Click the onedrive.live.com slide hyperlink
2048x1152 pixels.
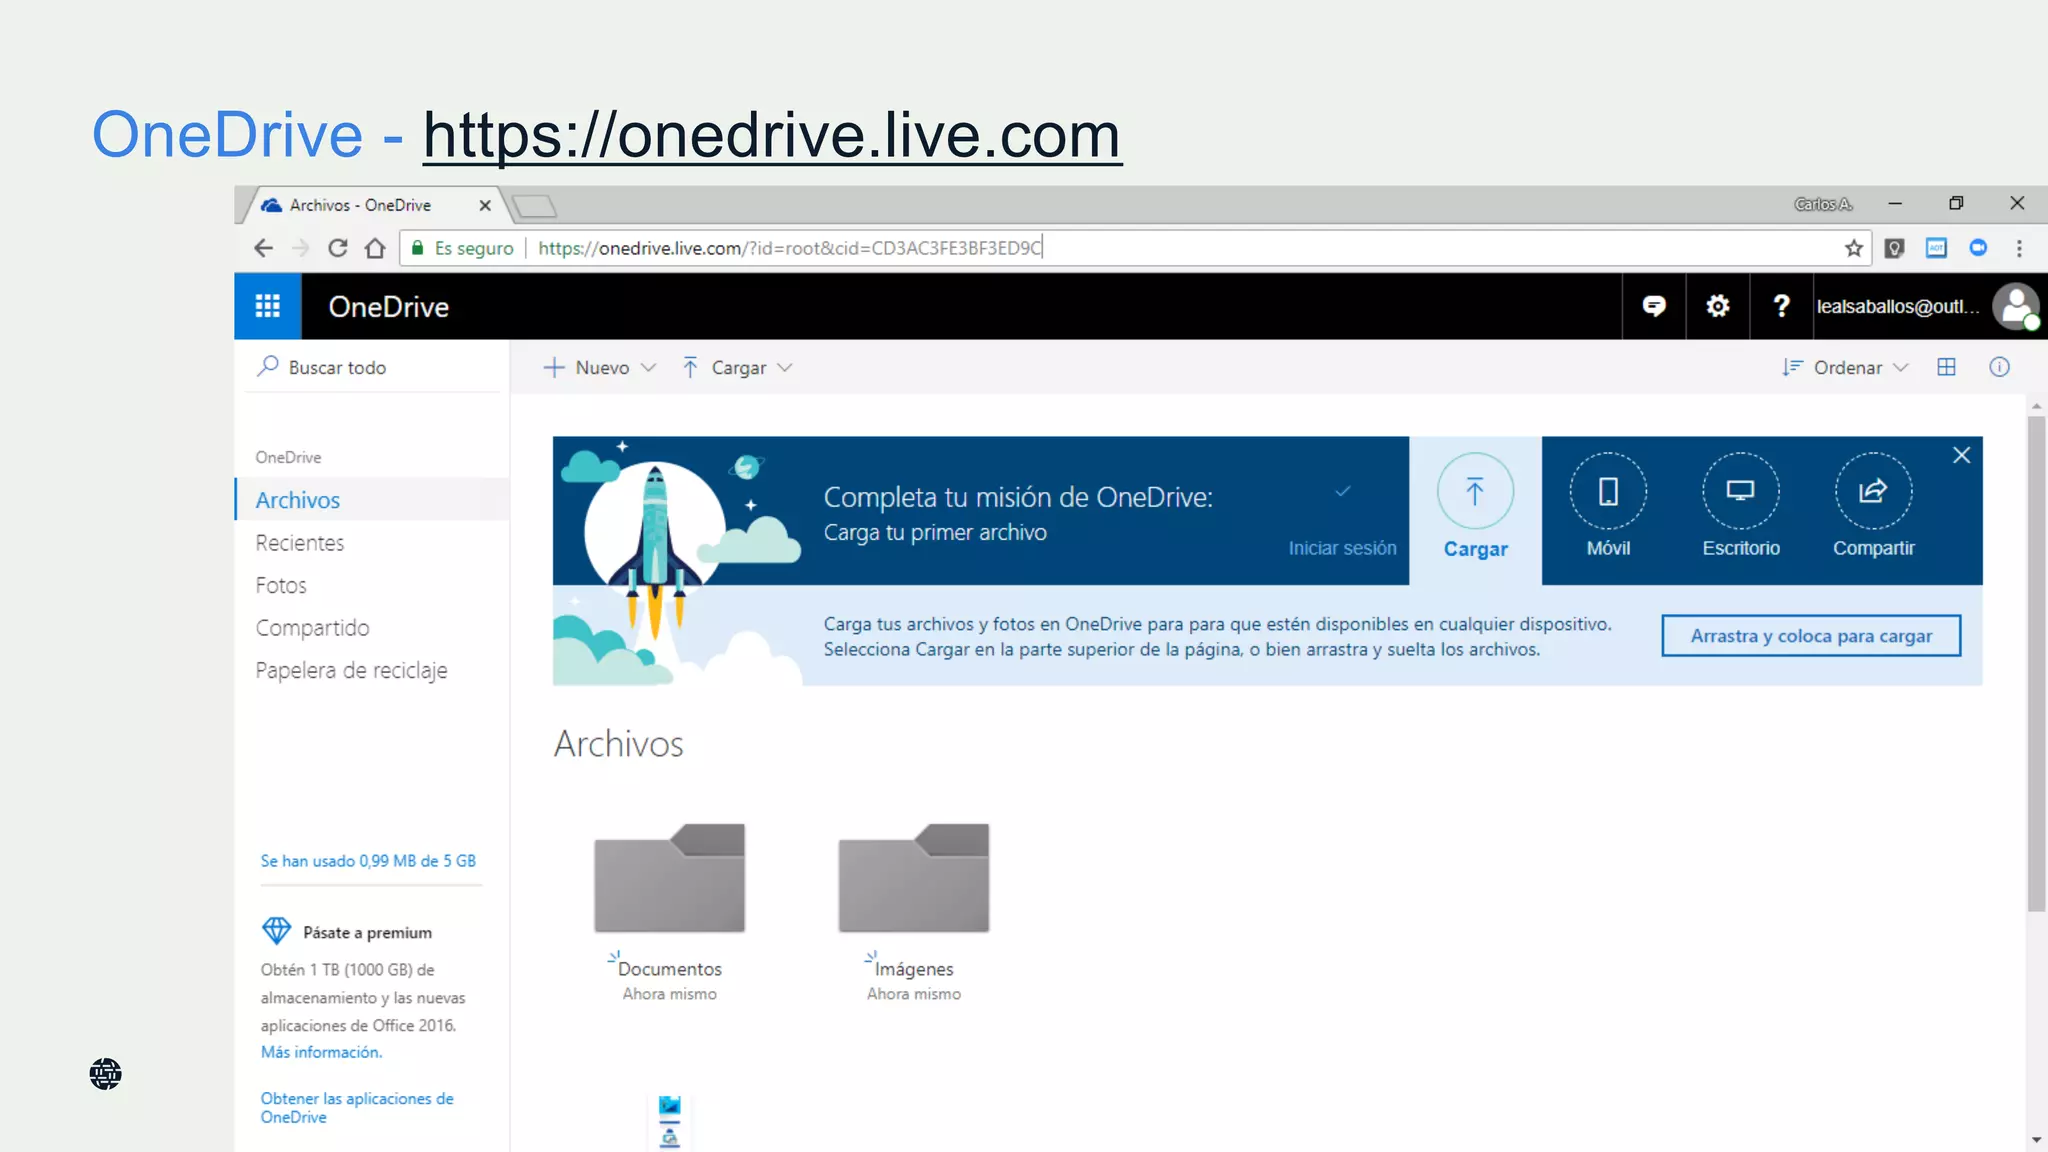point(772,135)
